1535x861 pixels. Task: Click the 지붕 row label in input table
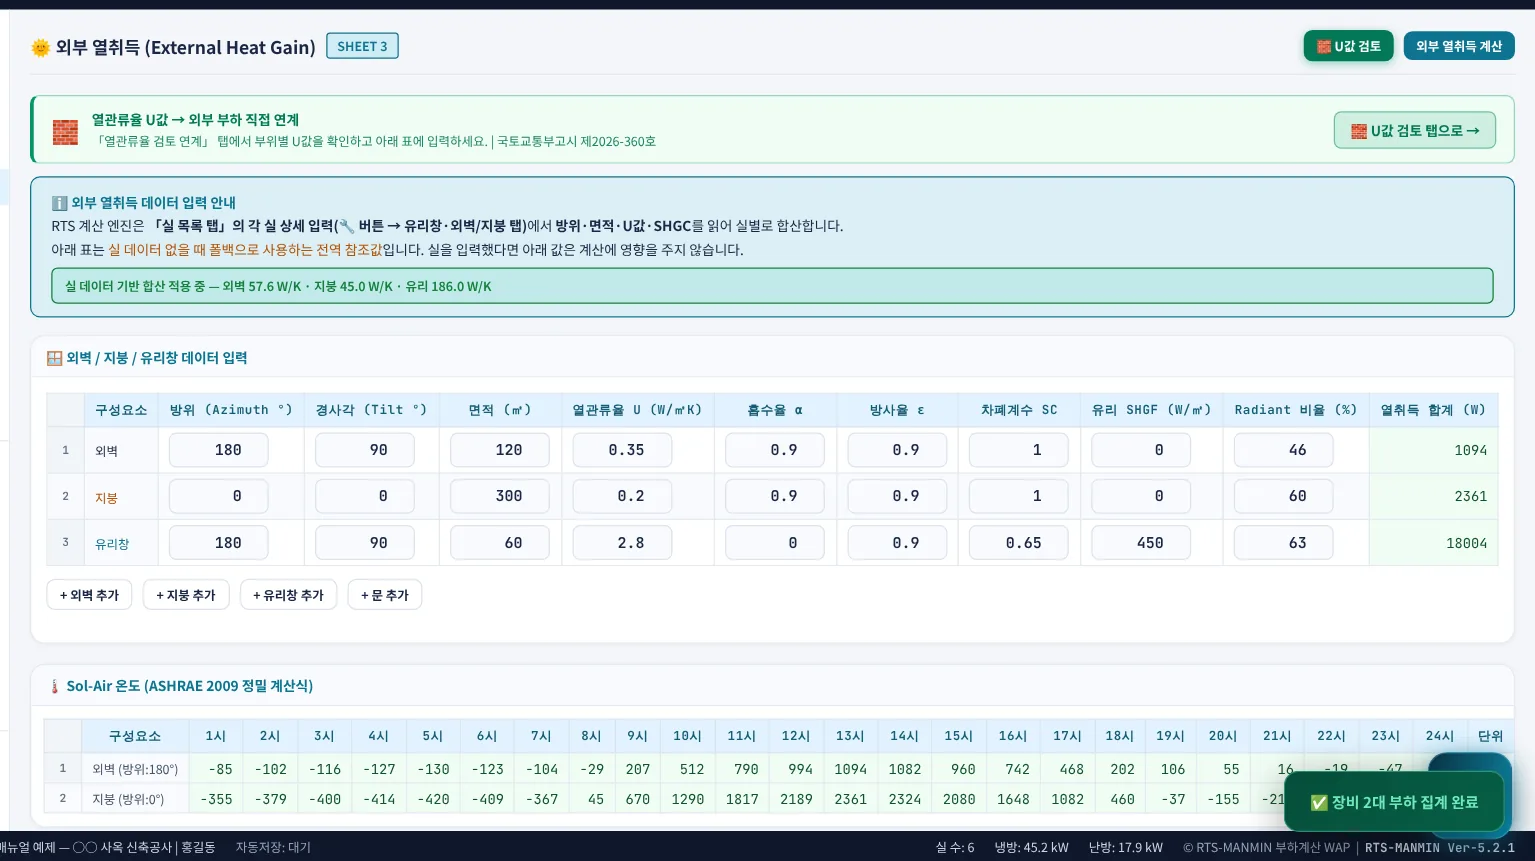(106, 497)
